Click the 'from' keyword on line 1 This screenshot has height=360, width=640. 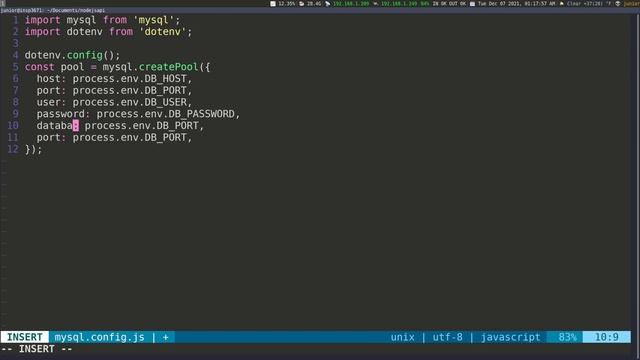coord(115,20)
